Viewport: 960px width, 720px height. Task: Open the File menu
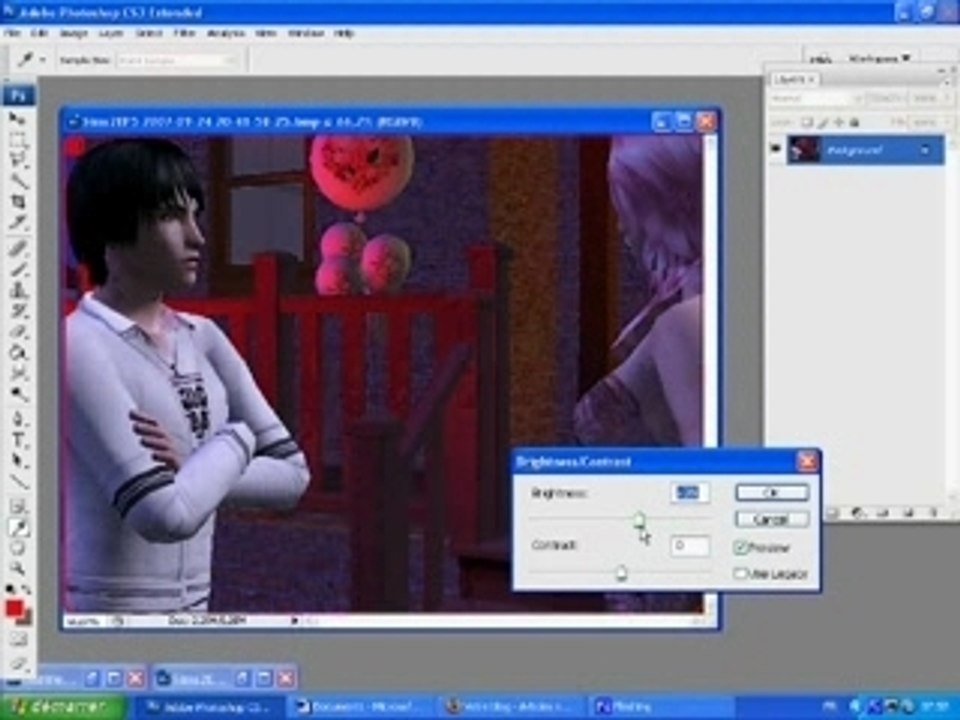point(12,33)
